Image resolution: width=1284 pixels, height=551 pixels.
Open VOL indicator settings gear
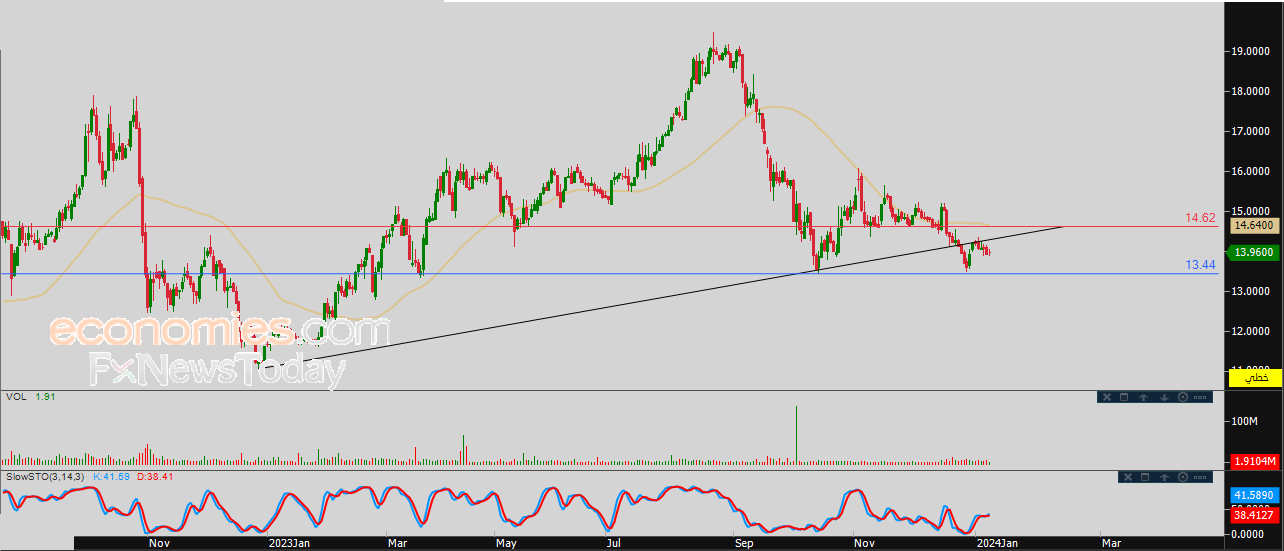(1183, 397)
